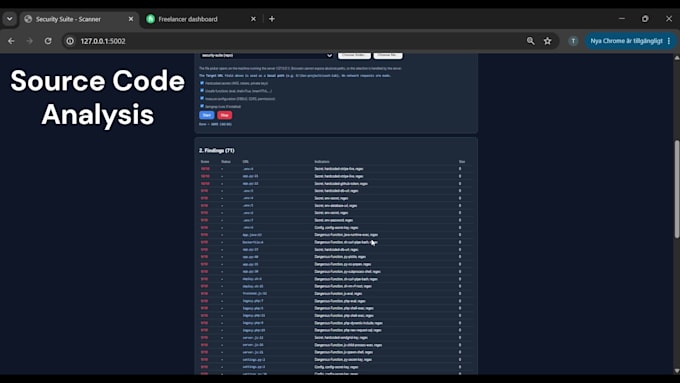
Task: Close the Security Suite - Scanner tab
Action: click(x=131, y=19)
